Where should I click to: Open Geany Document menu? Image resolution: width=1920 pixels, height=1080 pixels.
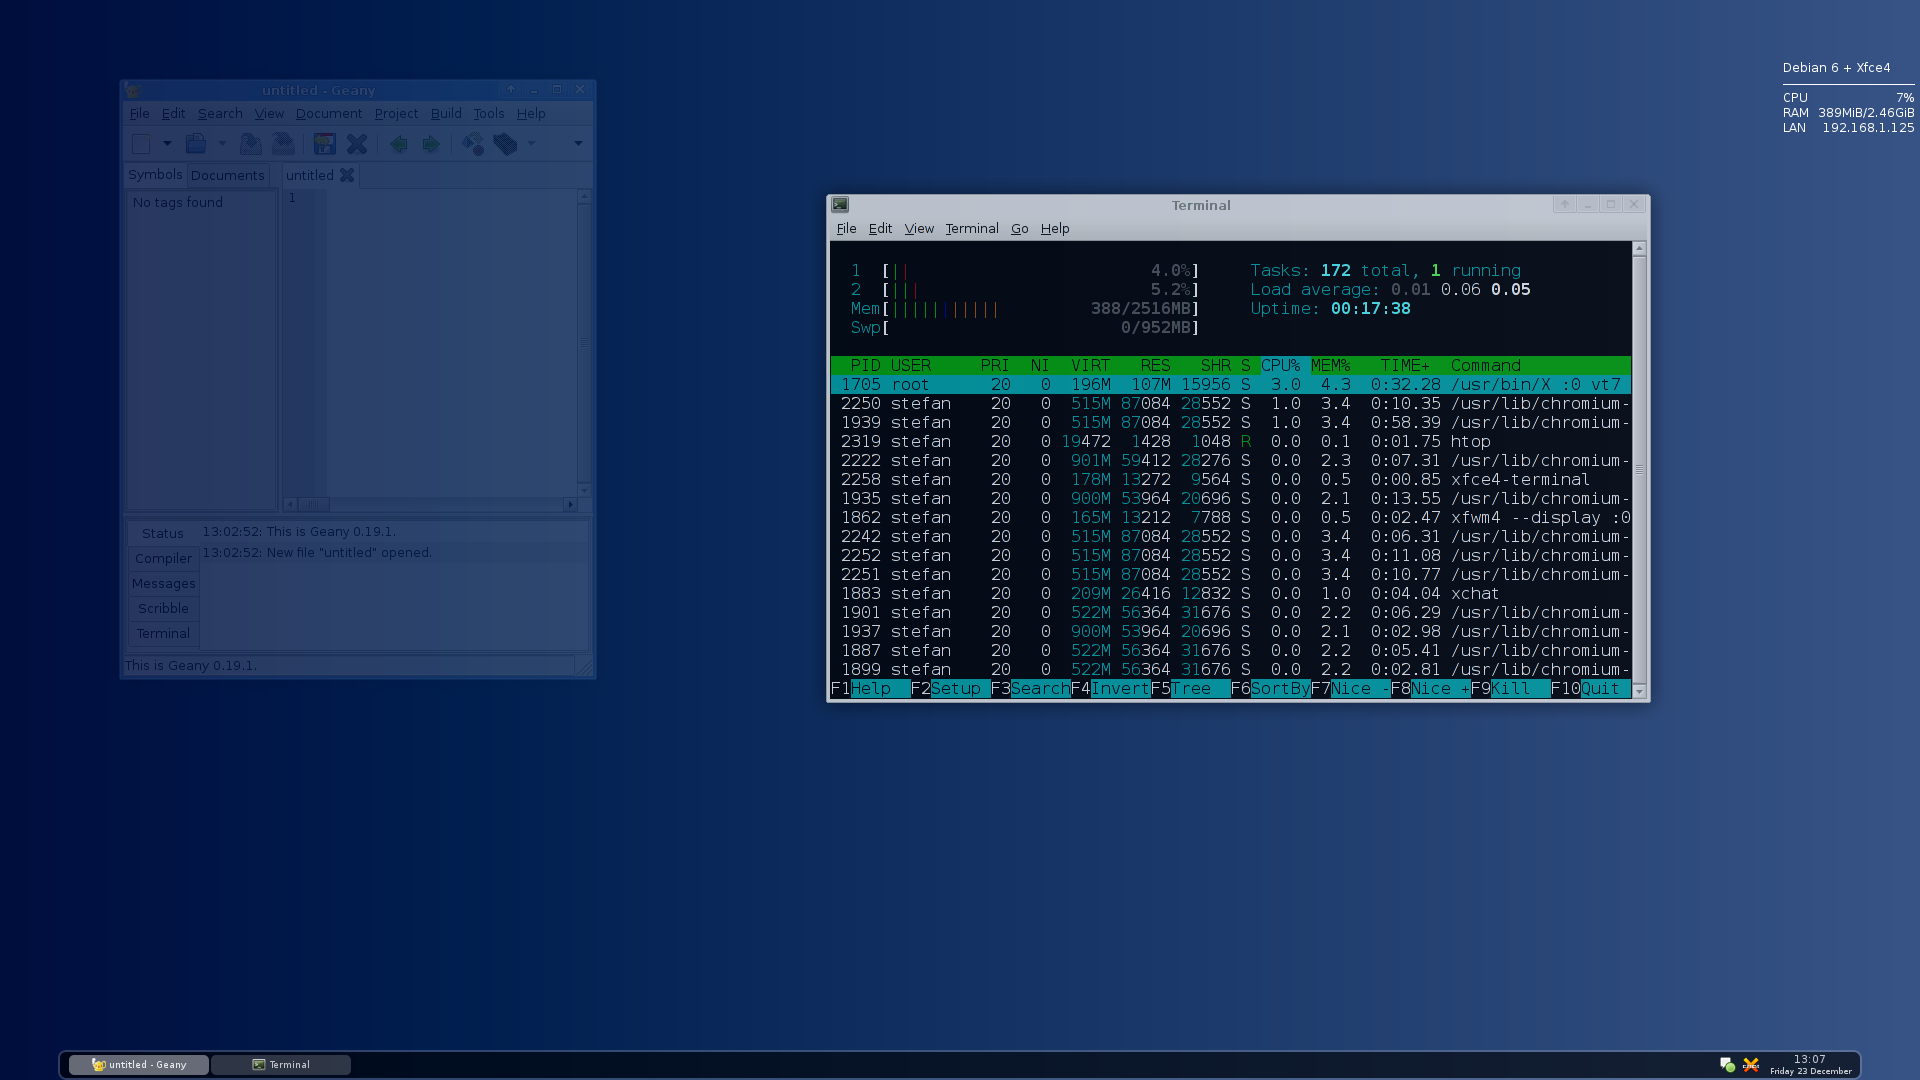click(329, 113)
